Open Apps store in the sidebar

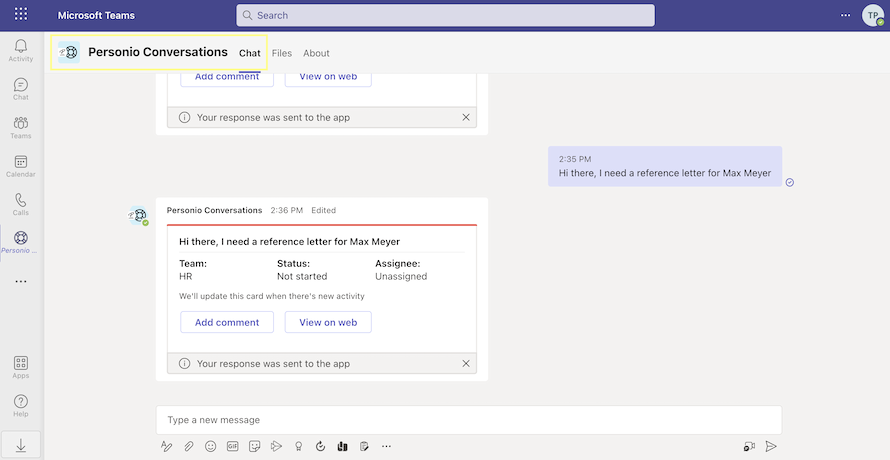pos(21,367)
